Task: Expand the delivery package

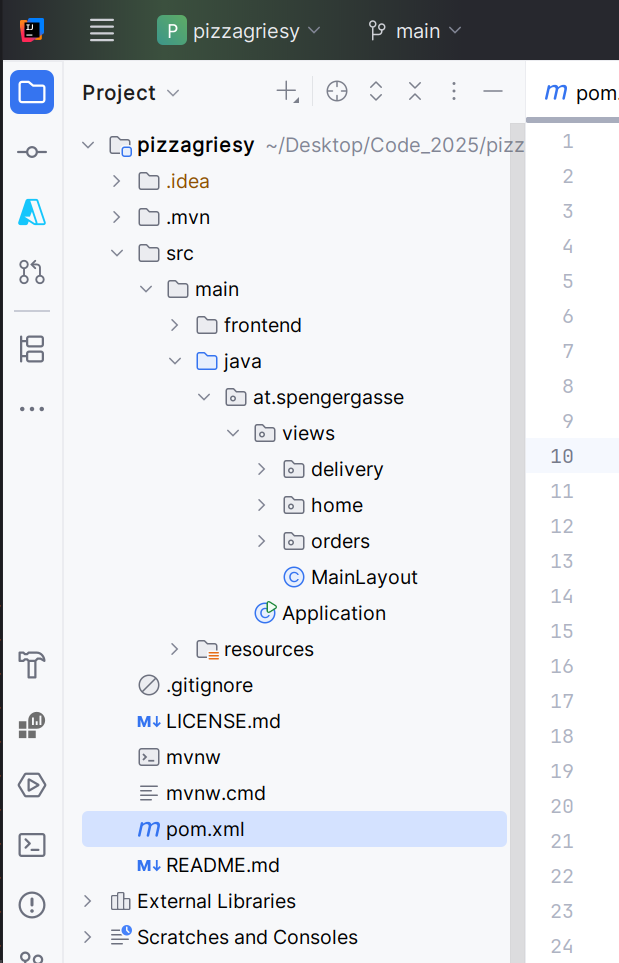Action: coord(261,469)
